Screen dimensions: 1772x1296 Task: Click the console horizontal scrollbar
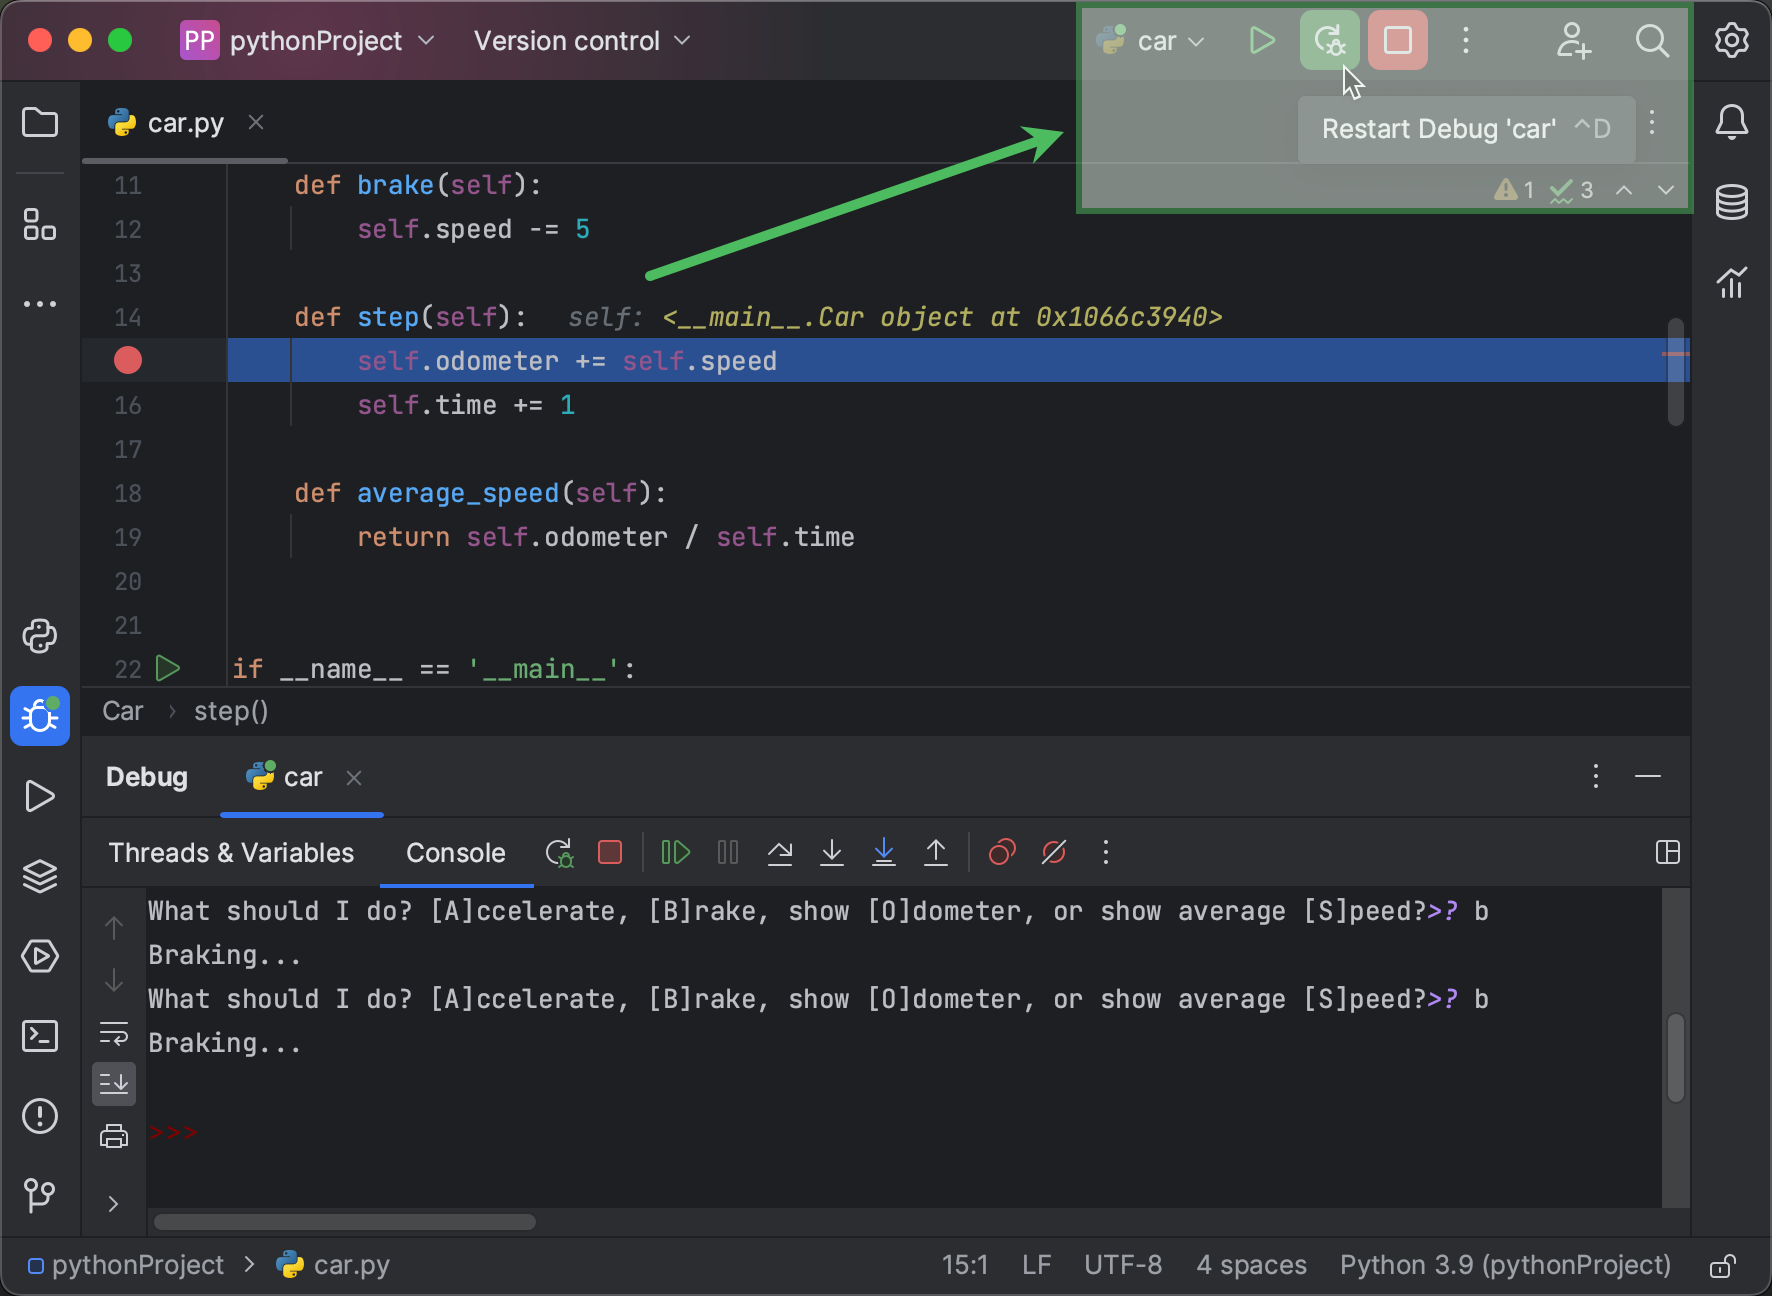click(345, 1222)
